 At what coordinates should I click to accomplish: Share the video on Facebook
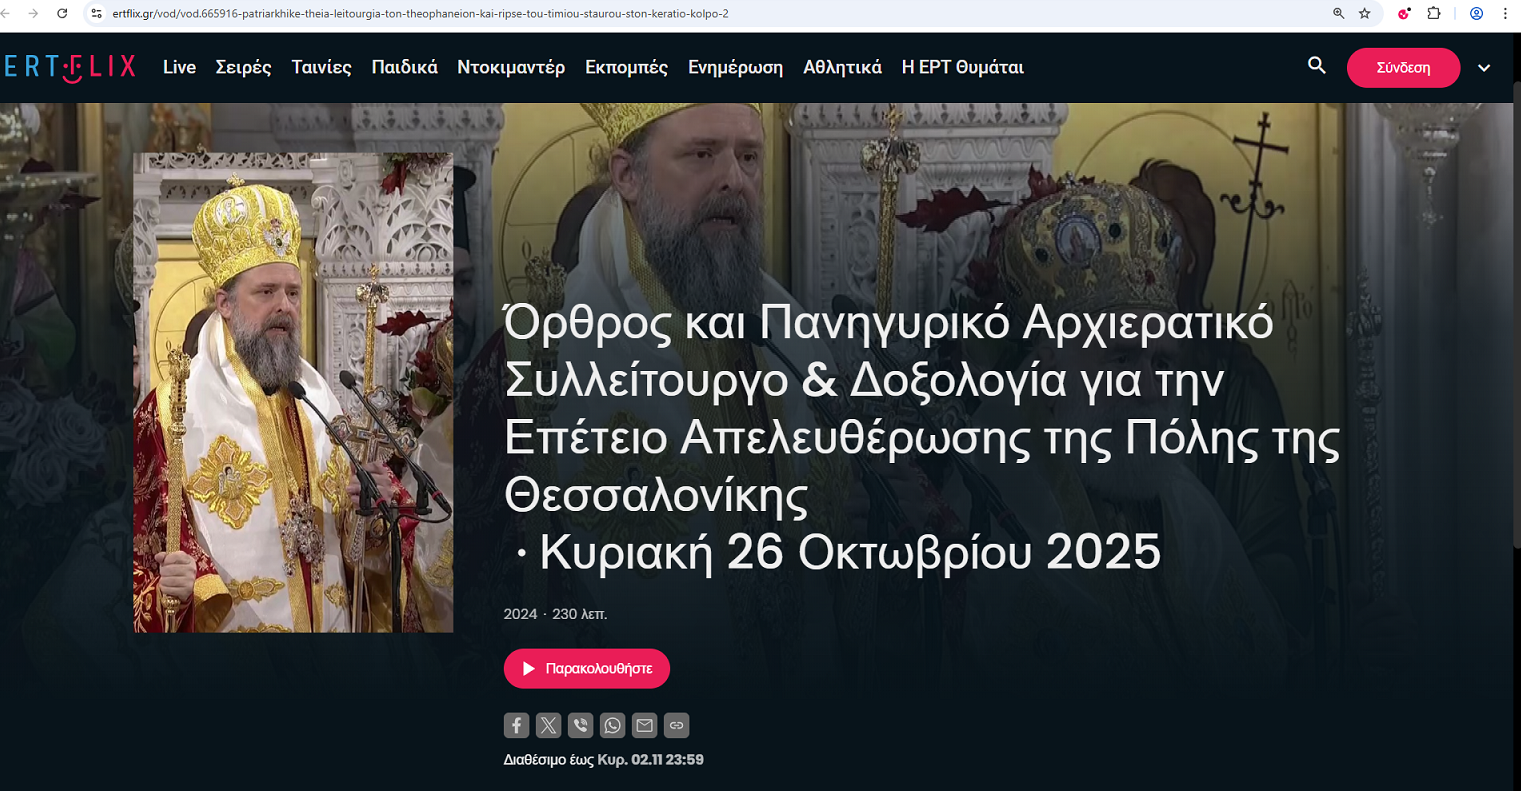pyautogui.click(x=516, y=725)
